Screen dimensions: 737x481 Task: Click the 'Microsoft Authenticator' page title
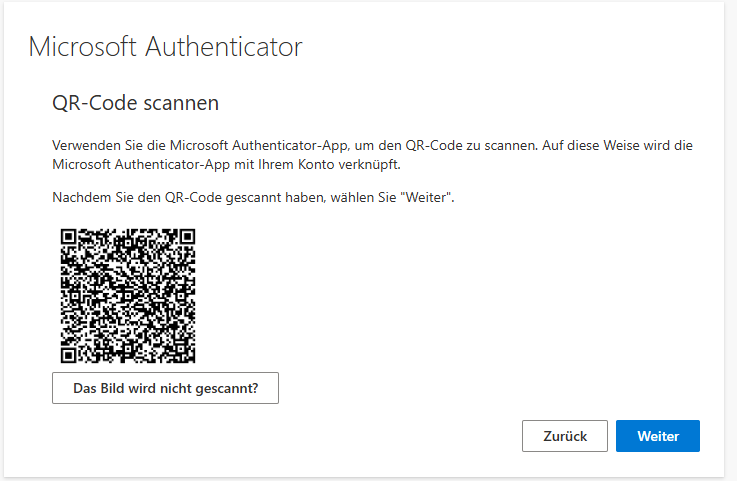(165, 47)
